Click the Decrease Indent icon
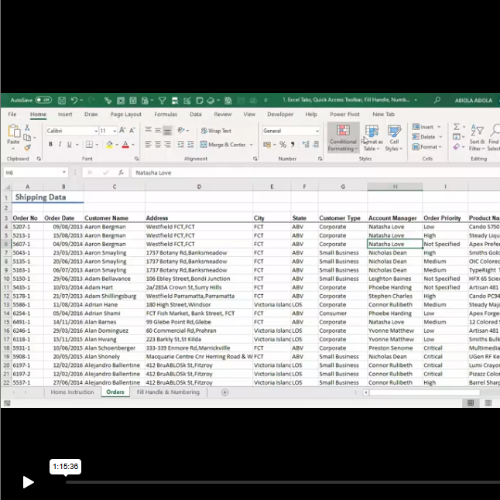This screenshot has height=500, width=500. pyautogui.click(x=181, y=144)
